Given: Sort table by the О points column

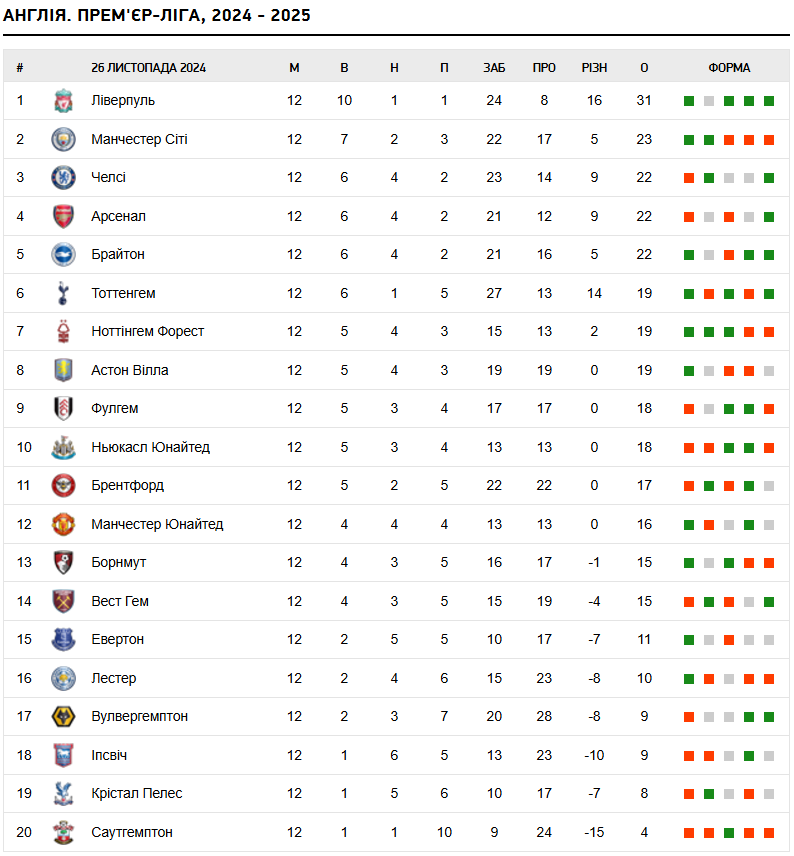Looking at the screenshot, I should click(644, 68).
